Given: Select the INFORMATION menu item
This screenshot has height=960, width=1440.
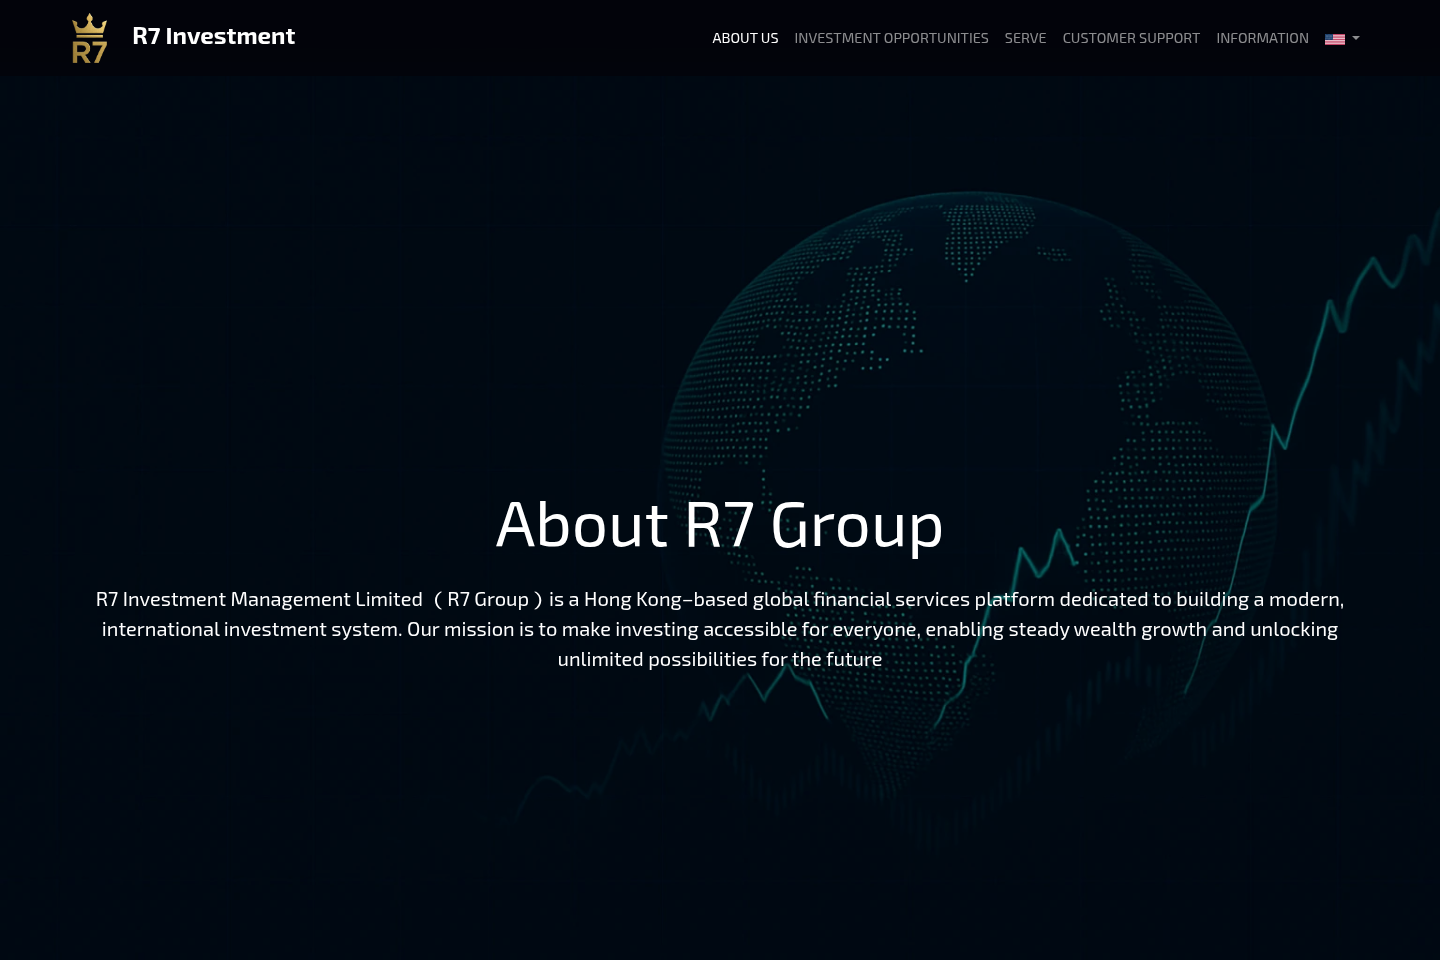Looking at the screenshot, I should tap(1262, 38).
